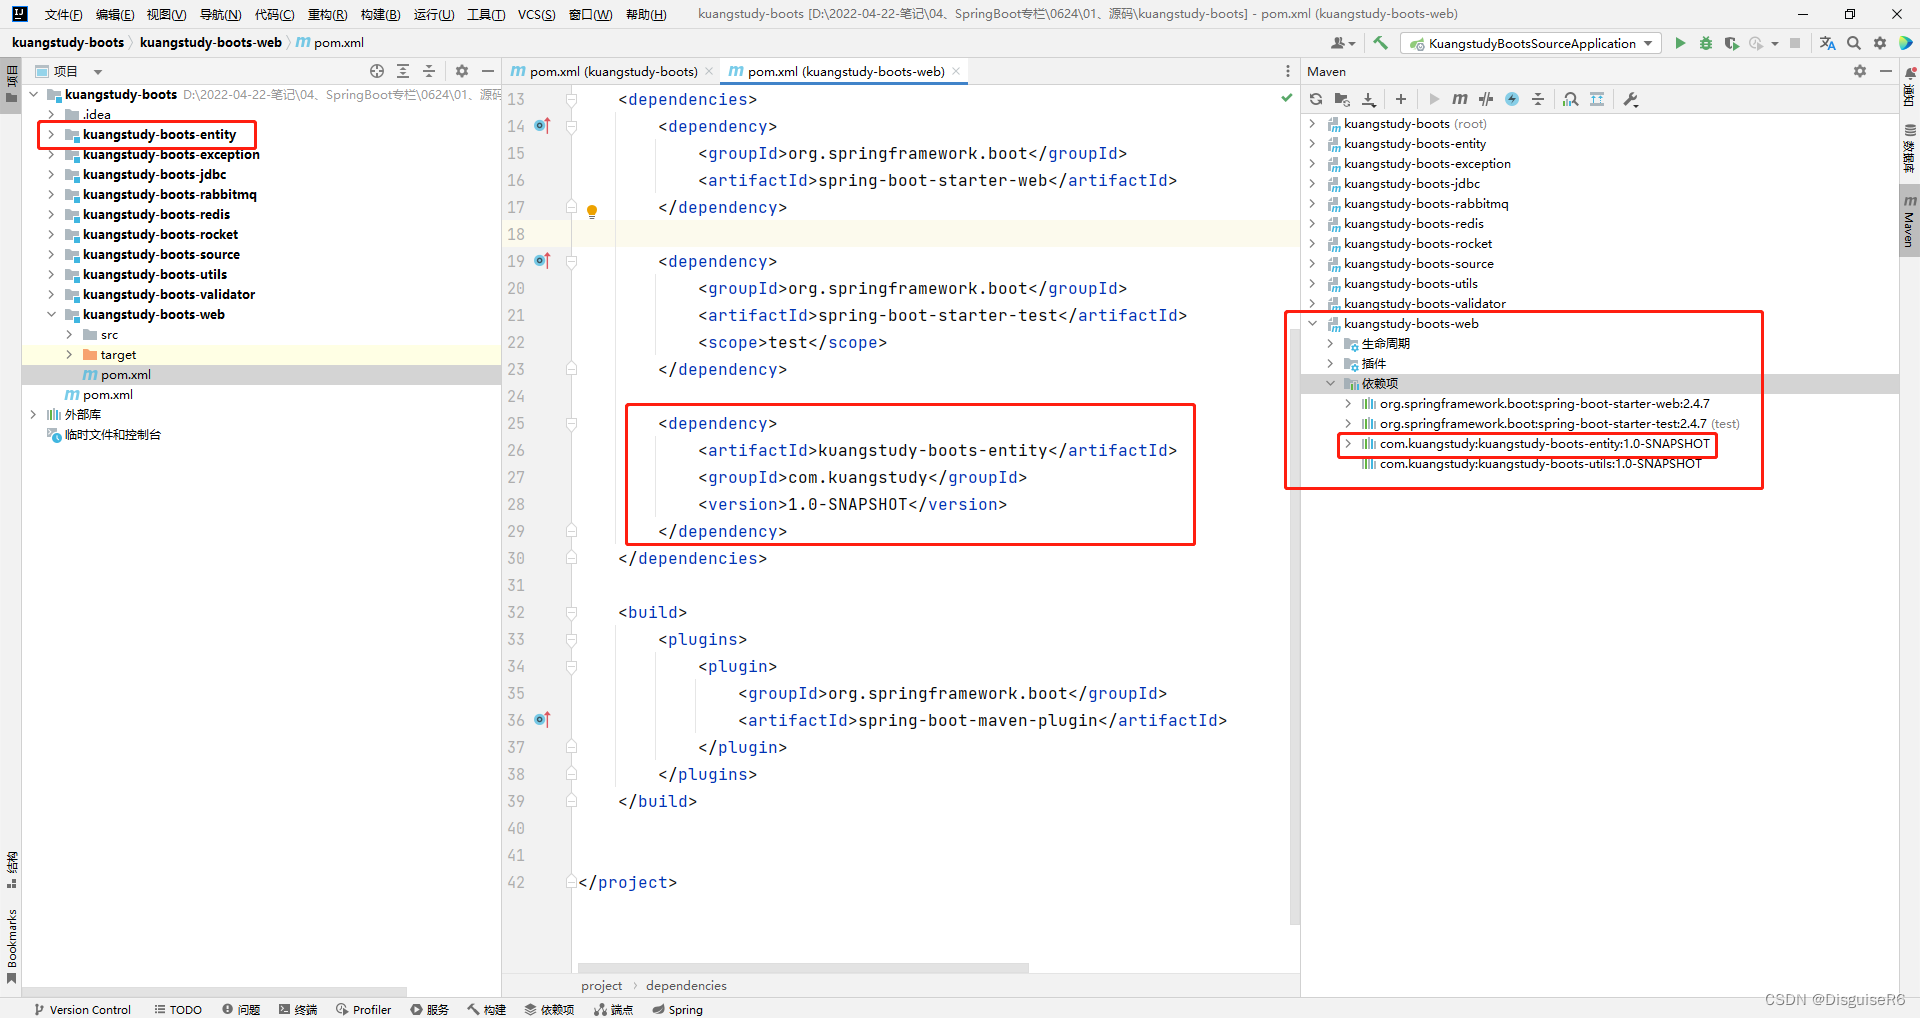Open 终端 terminal tool window
This screenshot has width=1920, height=1018.
[298, 1009]
